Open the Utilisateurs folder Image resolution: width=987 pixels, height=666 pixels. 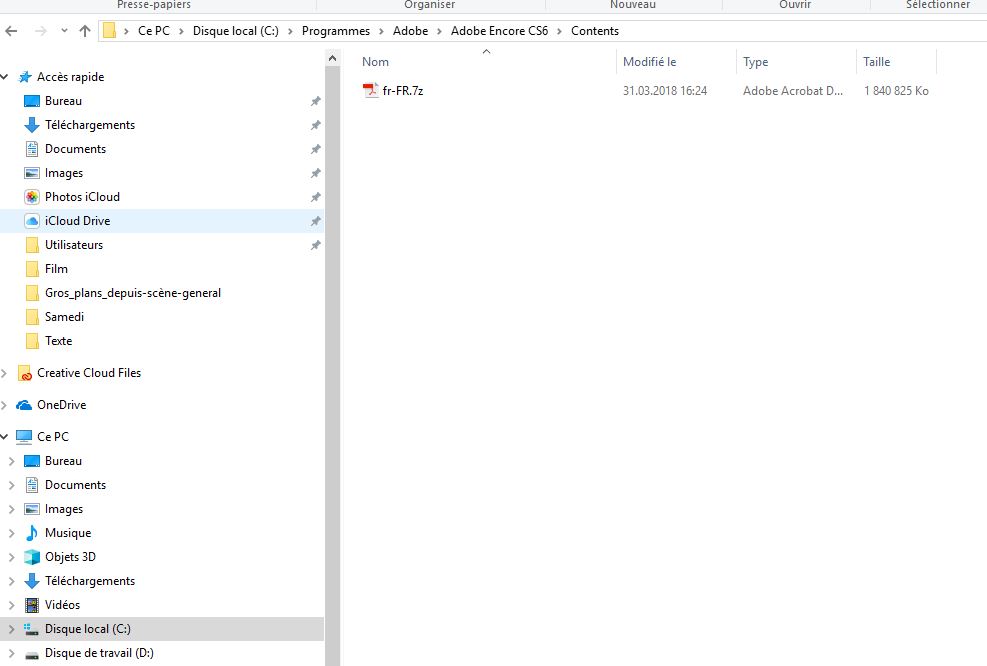(x=74, y=245)
